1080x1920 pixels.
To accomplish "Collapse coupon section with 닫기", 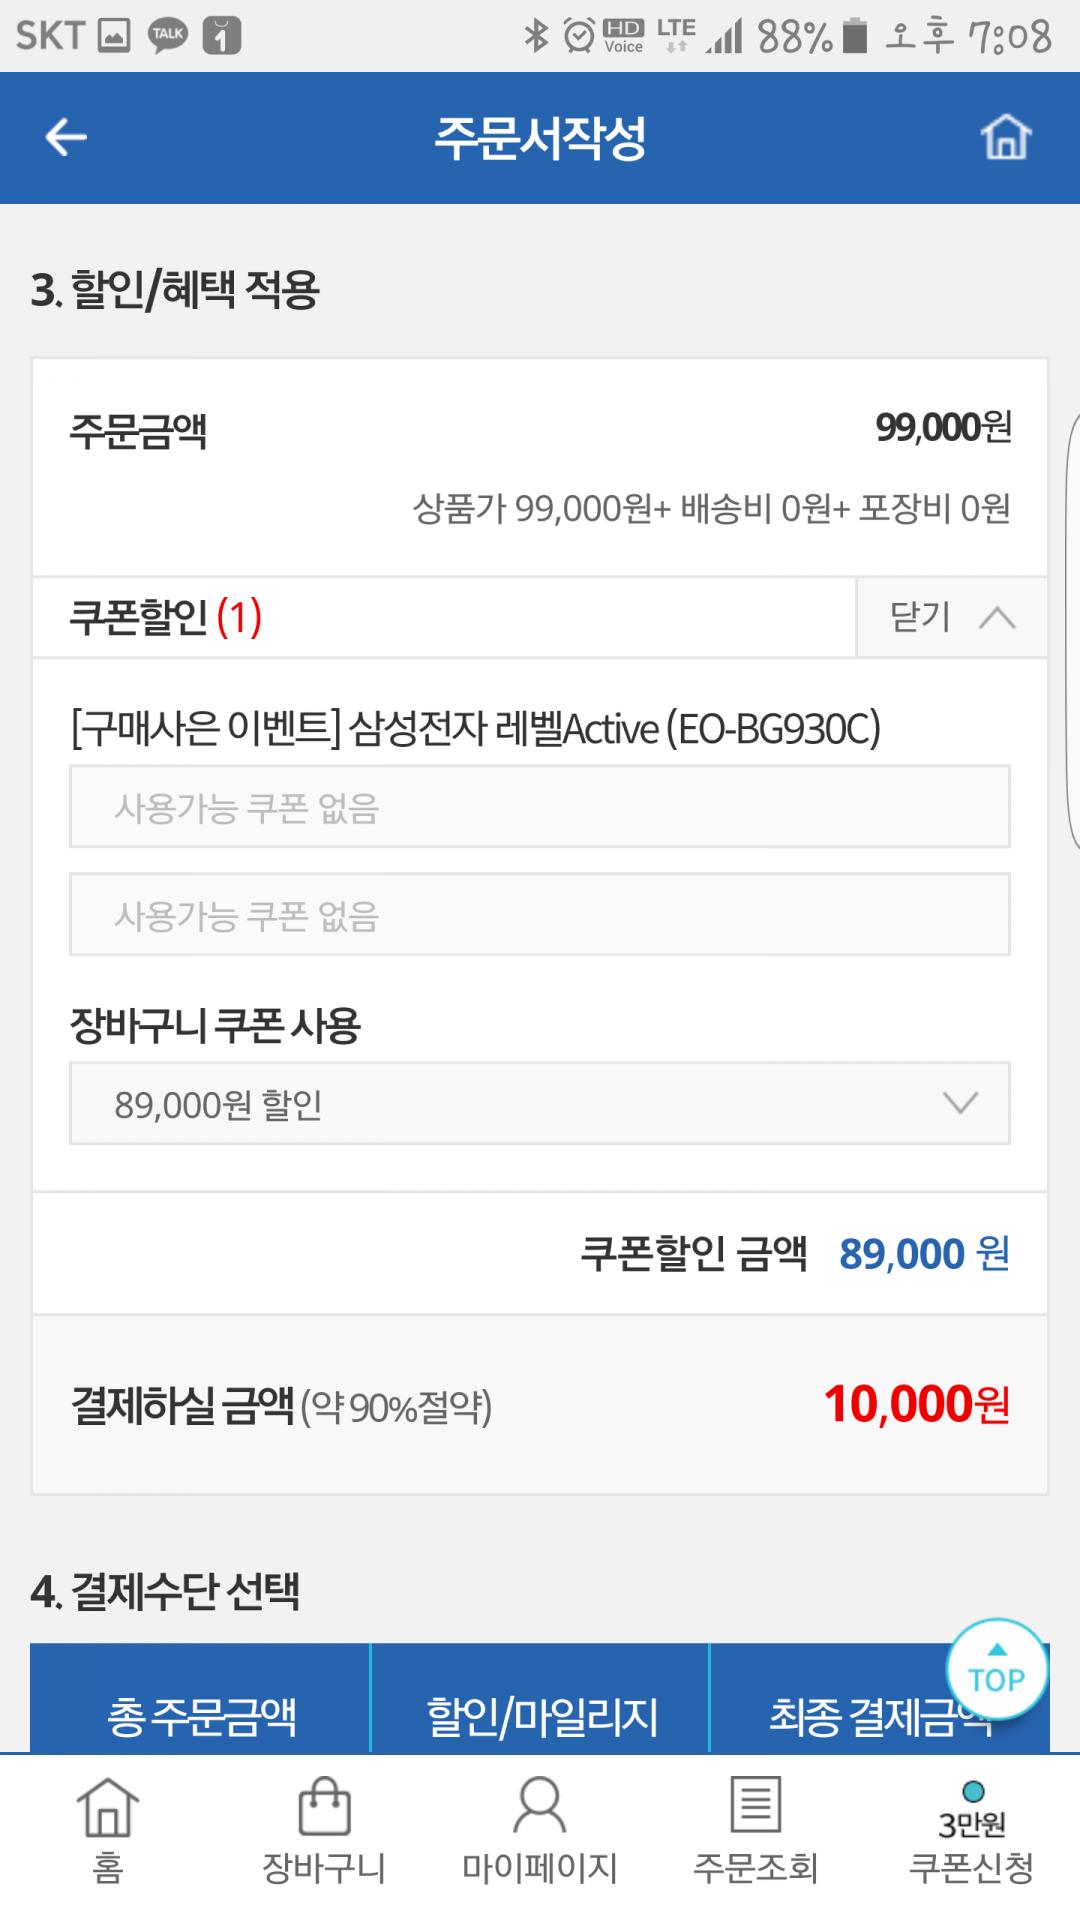I will 951,617.
